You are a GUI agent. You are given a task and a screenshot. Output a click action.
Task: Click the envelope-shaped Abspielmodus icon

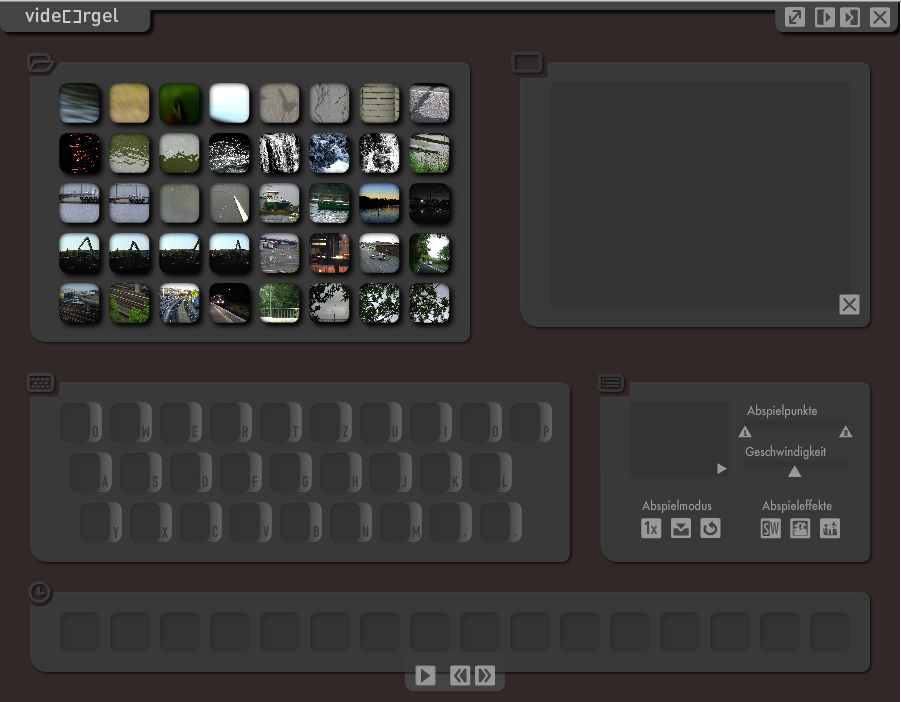coord(681,529)
